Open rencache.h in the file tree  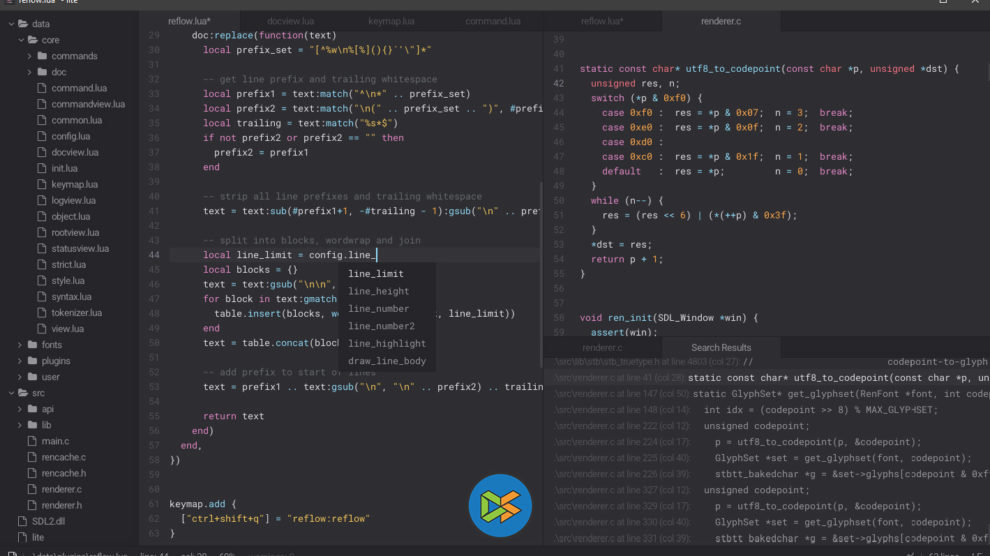coord(64,473)
